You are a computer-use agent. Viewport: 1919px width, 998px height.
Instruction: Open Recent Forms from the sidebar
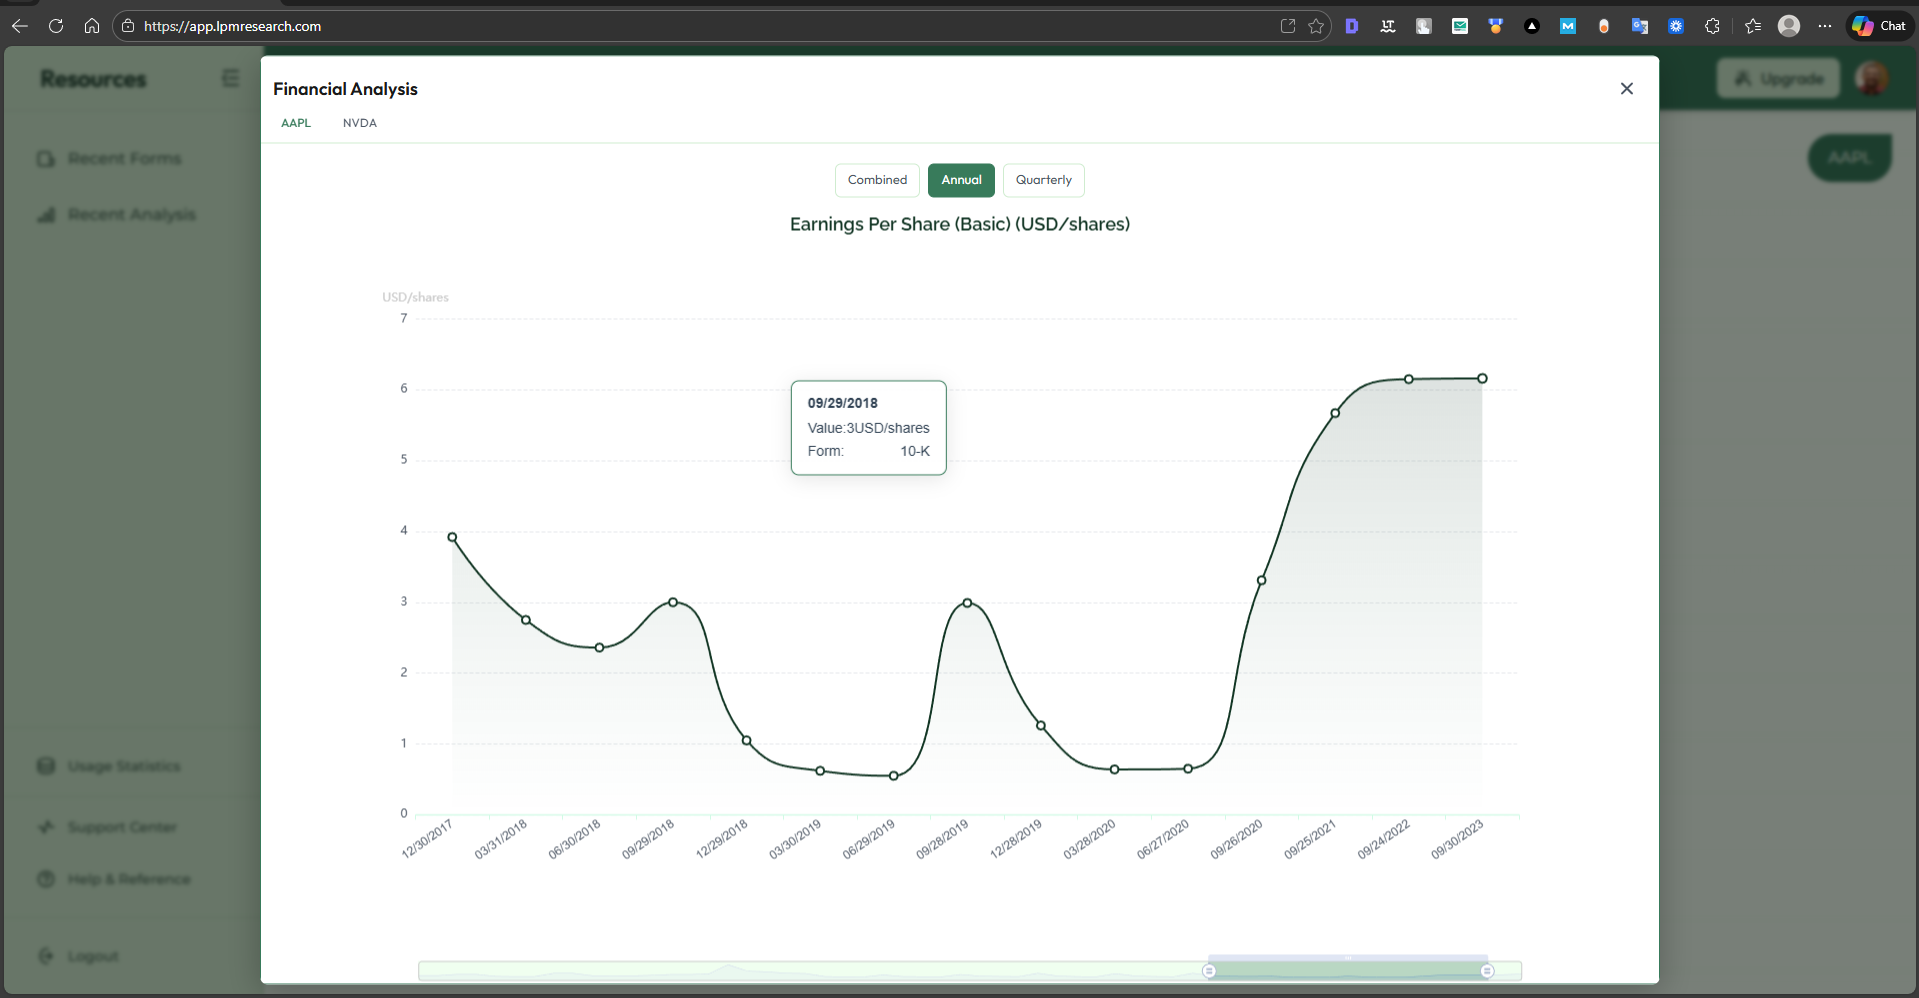click(x=124, y=158)
